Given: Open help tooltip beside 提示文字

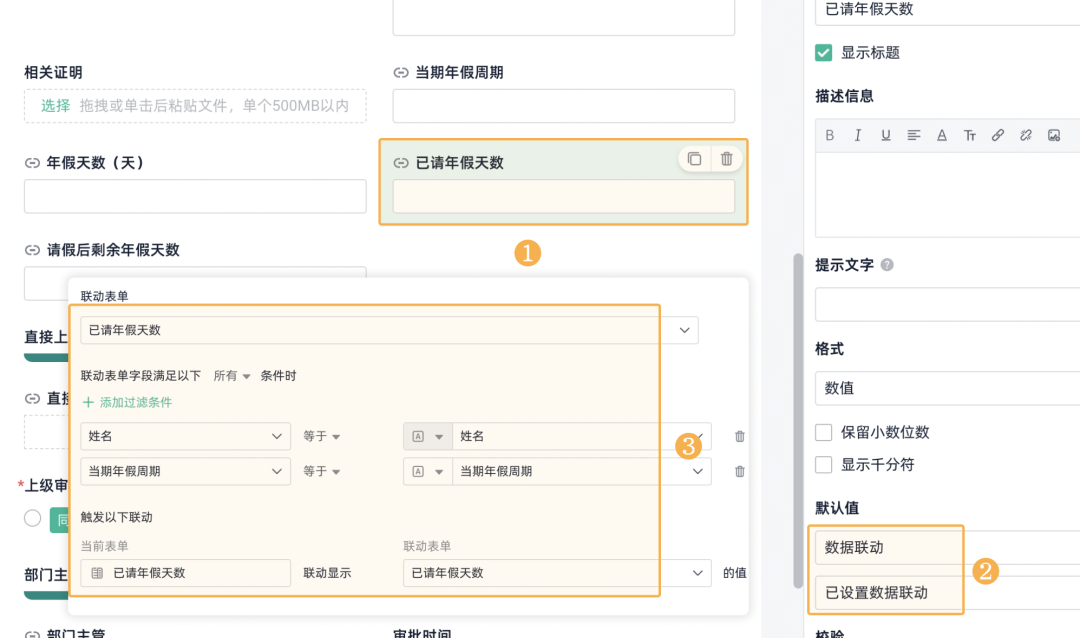Looking at the screenshot, I should (x=887, y=265).
